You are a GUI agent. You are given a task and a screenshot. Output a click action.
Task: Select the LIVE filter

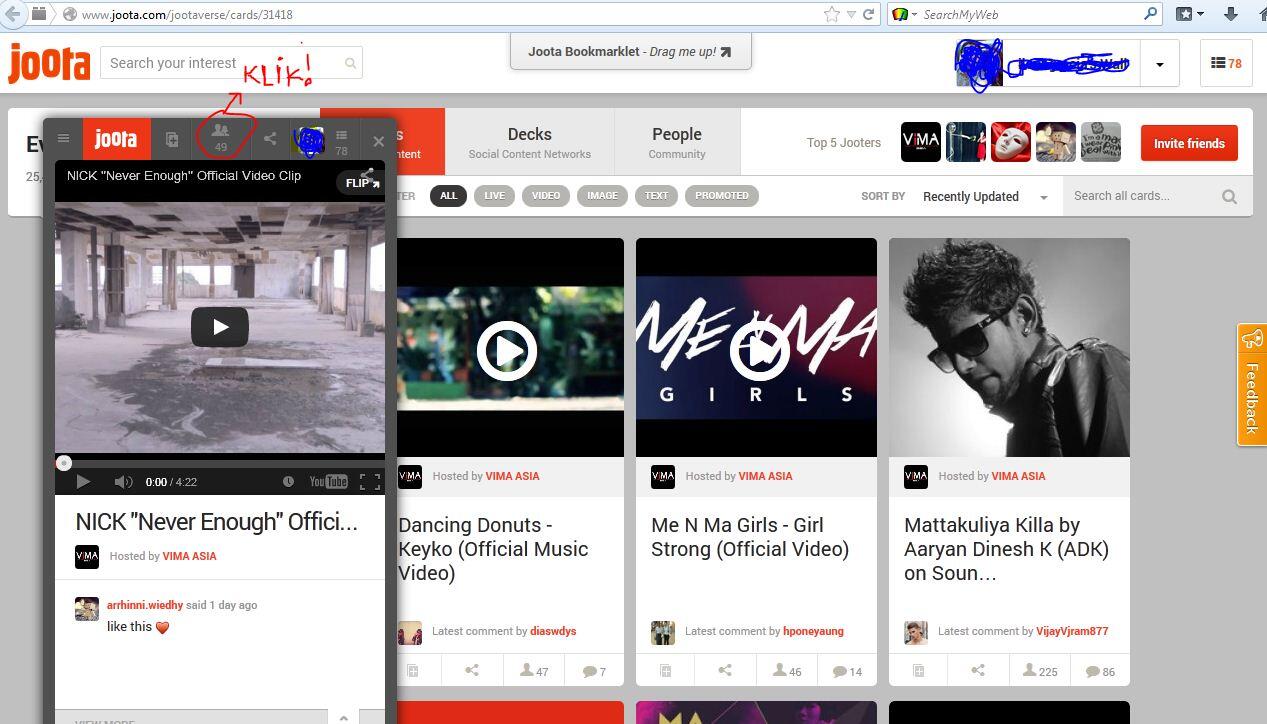click(x=494, y=196)
